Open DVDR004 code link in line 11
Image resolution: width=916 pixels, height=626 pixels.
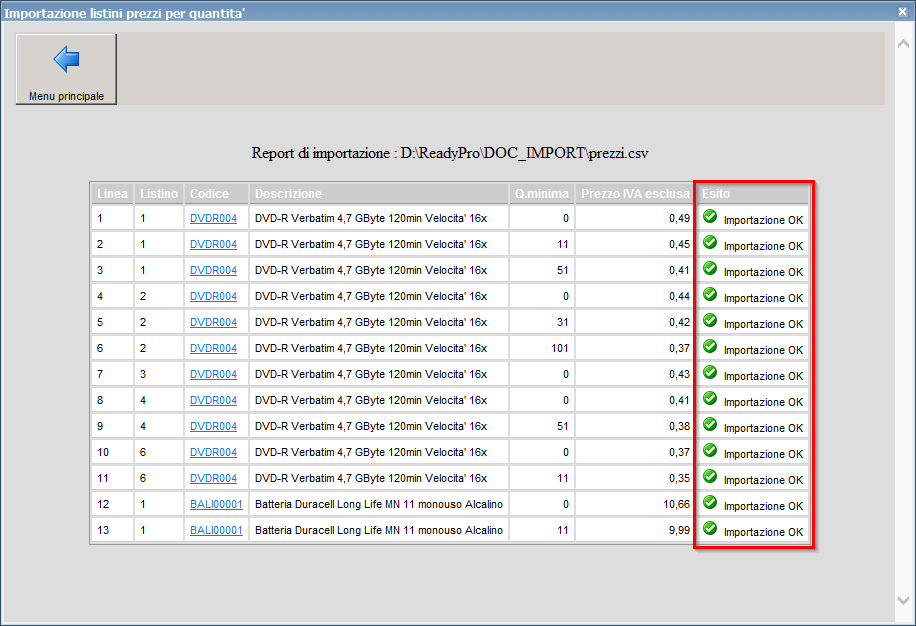point(213,478)
